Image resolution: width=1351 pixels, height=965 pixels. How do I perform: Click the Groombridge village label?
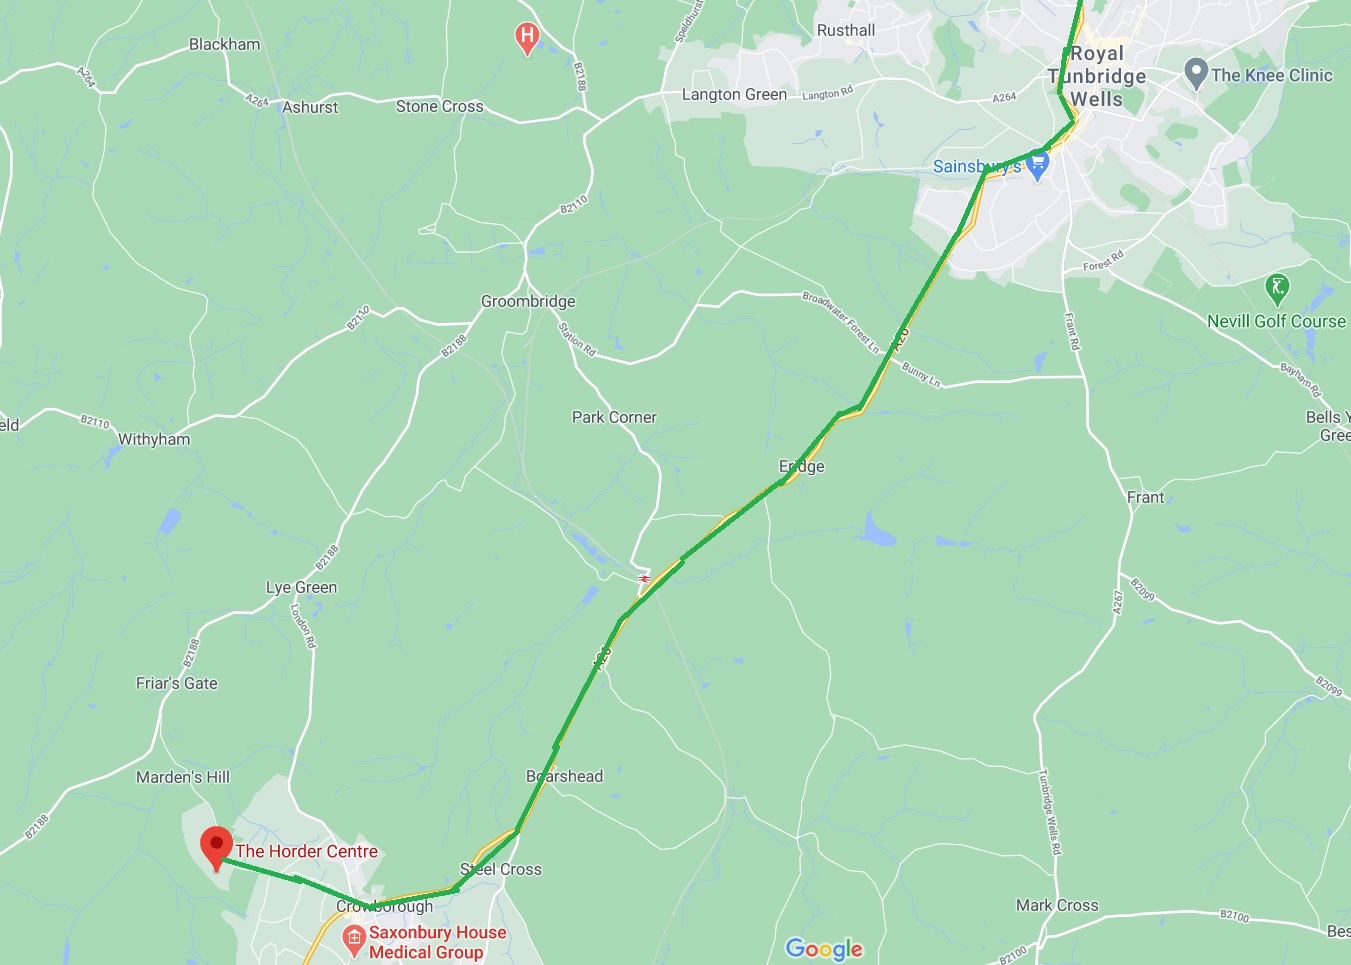[528, 301]
